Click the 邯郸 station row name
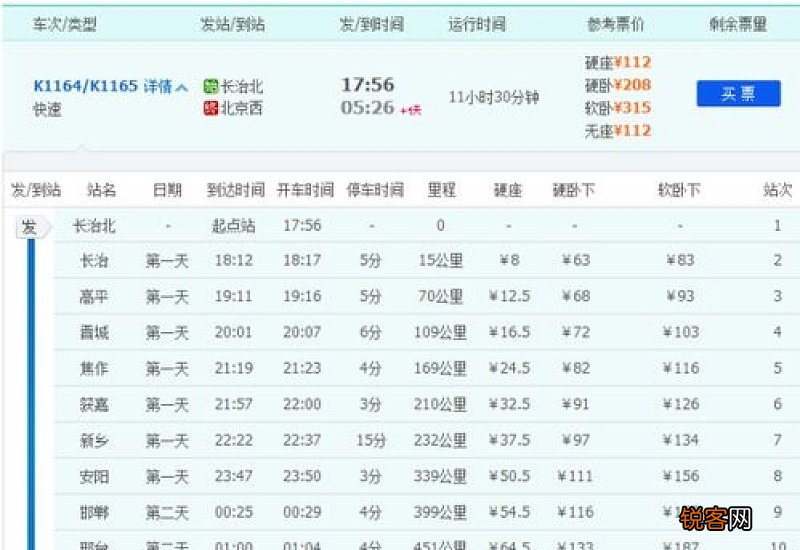The image size is (800, 550). [94, 512]
